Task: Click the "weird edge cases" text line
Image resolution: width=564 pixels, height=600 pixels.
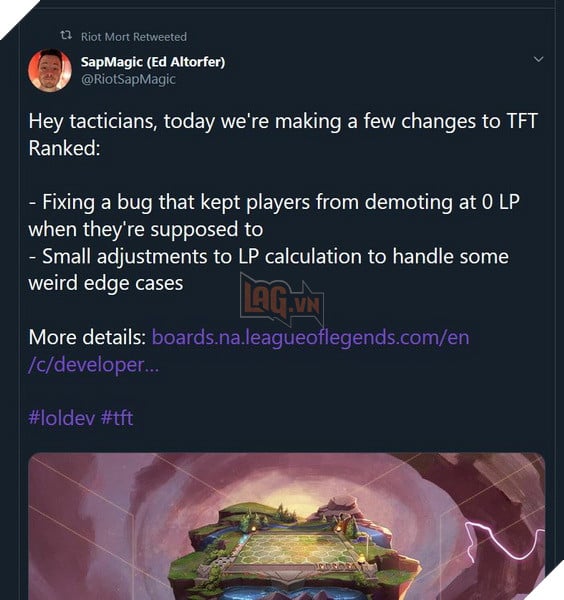Action: (x=106, y=283)
